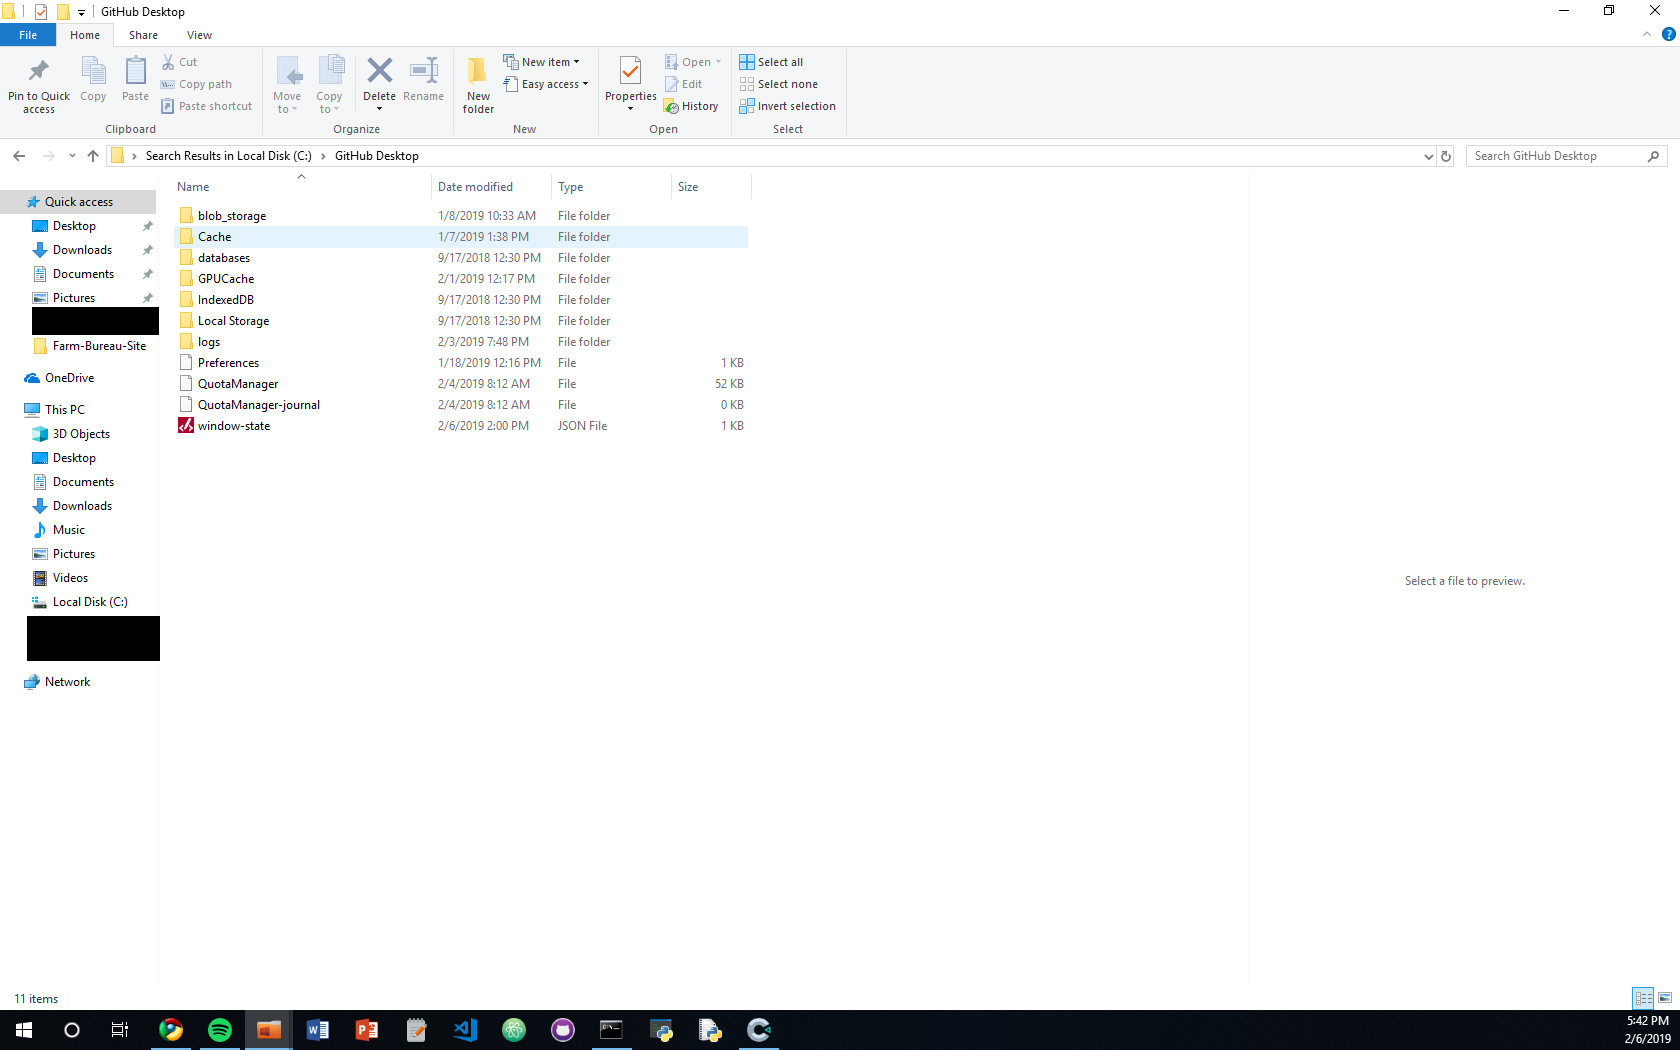Open Local Disk (C:) in sidebar
The image size is (1680, 1050).
click(90, 602)
